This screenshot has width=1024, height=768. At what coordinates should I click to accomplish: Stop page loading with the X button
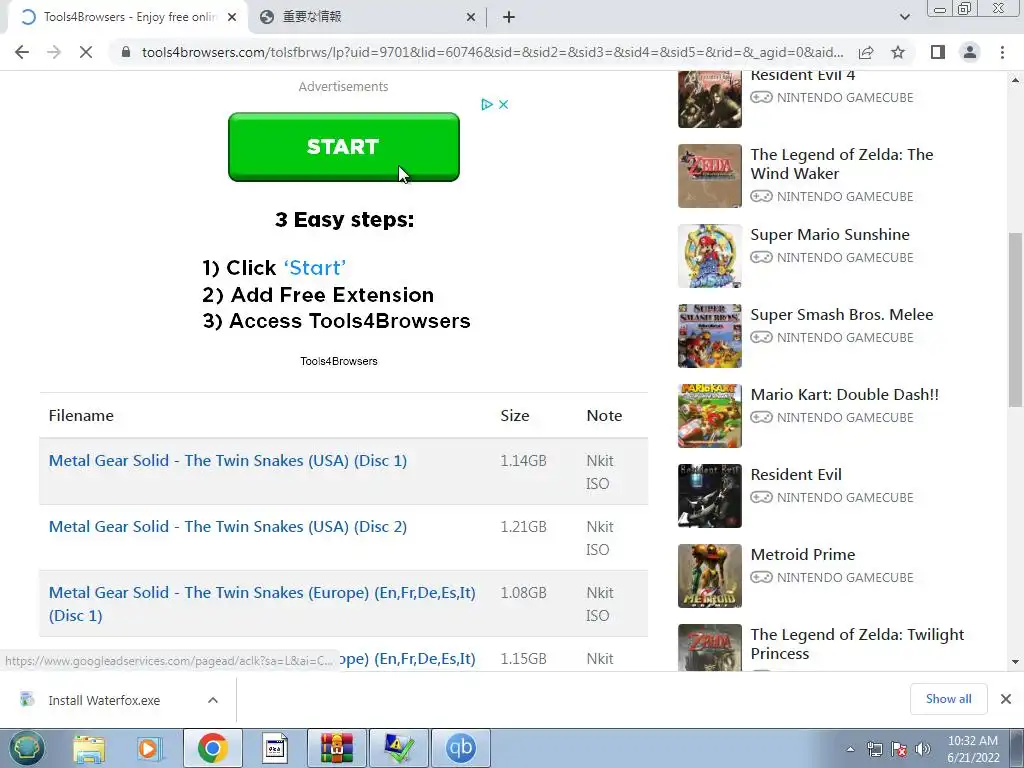pos(86,52)
